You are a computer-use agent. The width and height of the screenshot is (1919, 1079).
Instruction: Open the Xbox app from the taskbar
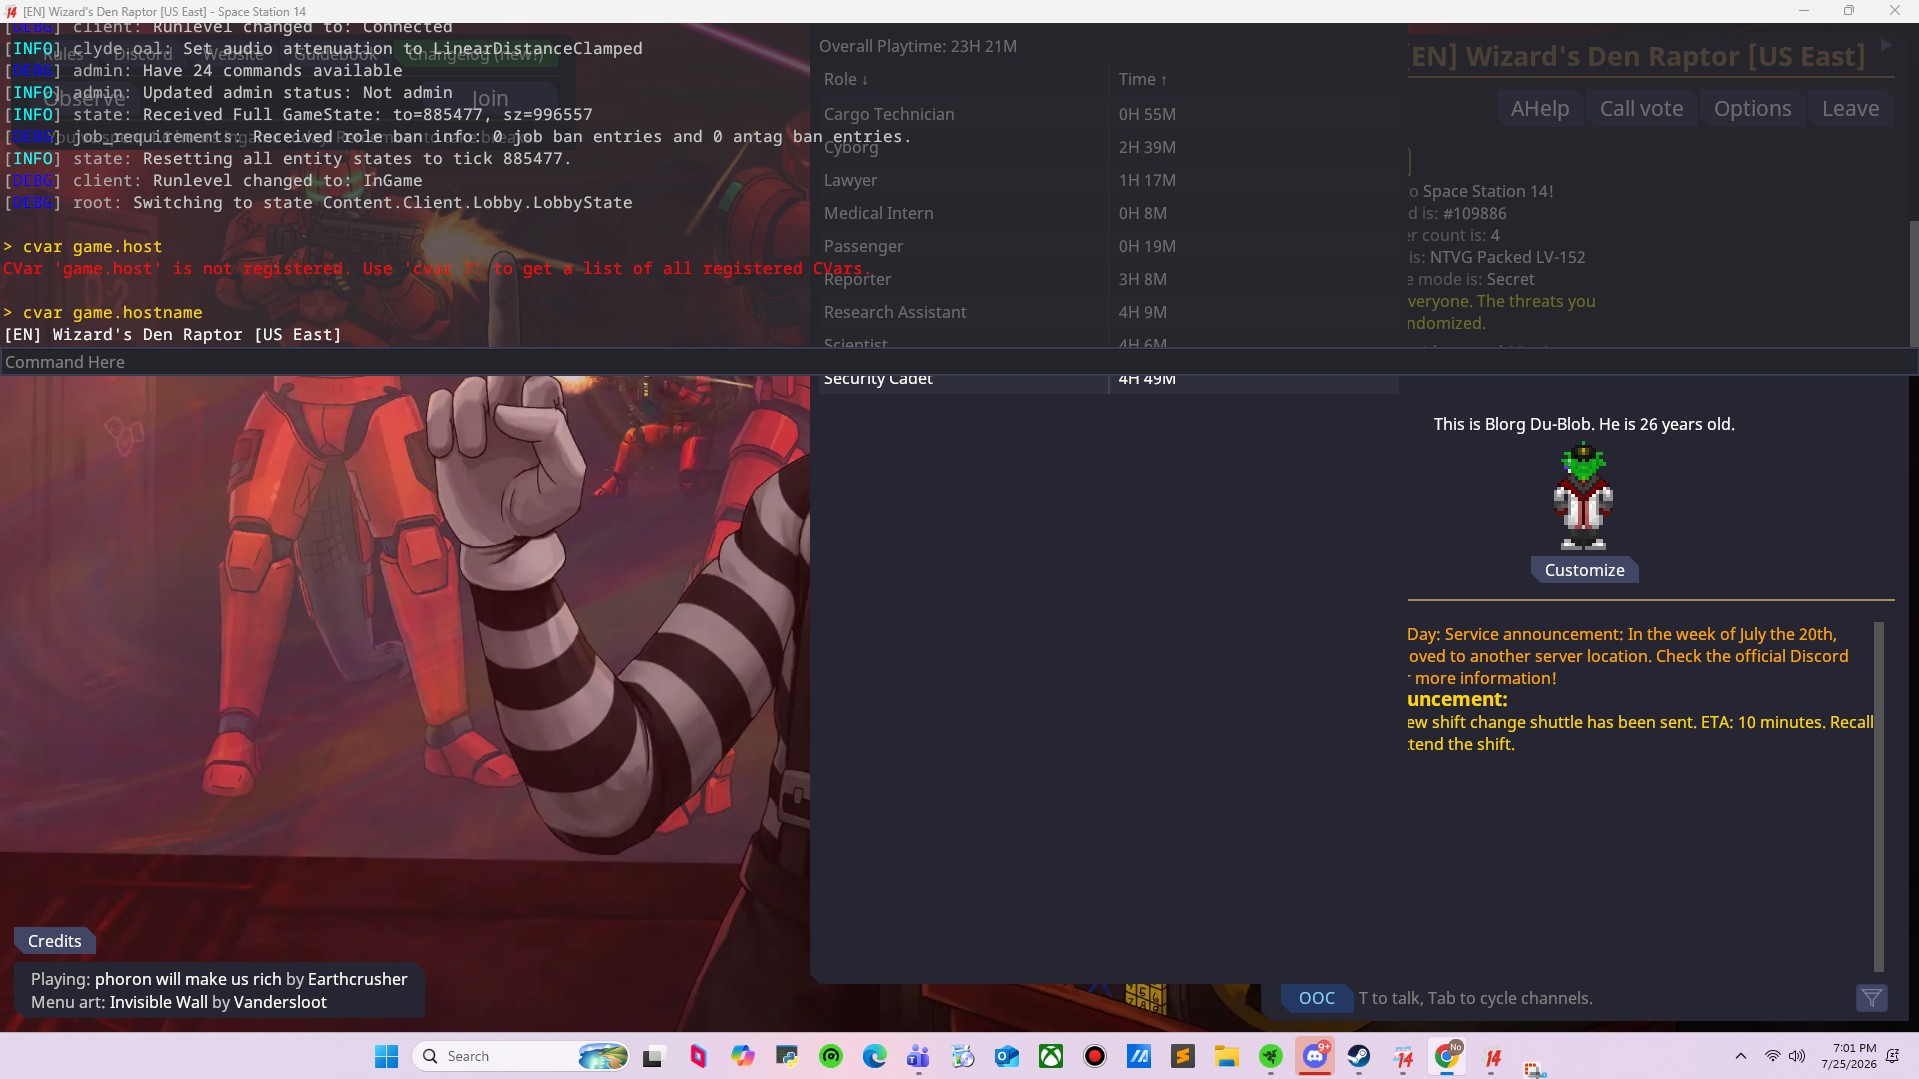click(x=1051, y=1056)
